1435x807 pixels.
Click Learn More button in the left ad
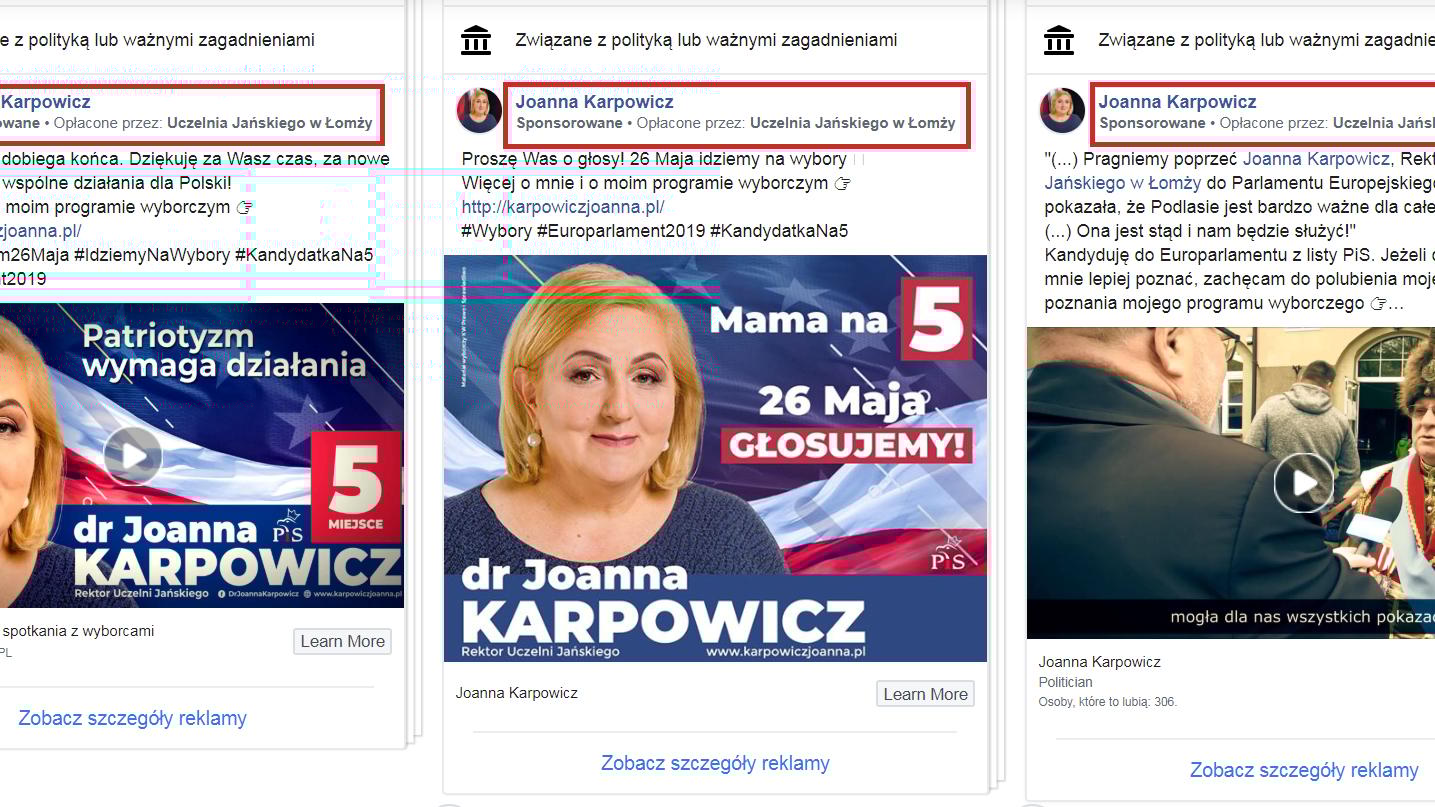[343, 642]
